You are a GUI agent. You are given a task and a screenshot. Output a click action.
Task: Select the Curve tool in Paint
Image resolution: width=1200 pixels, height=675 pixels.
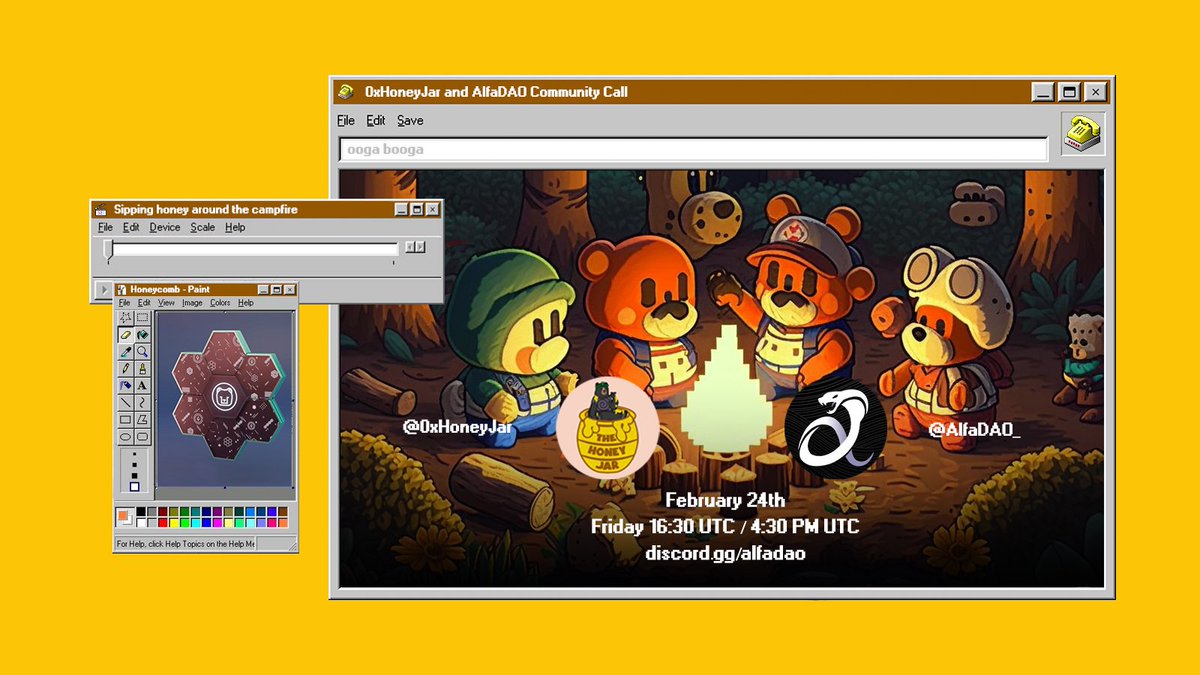142,402
